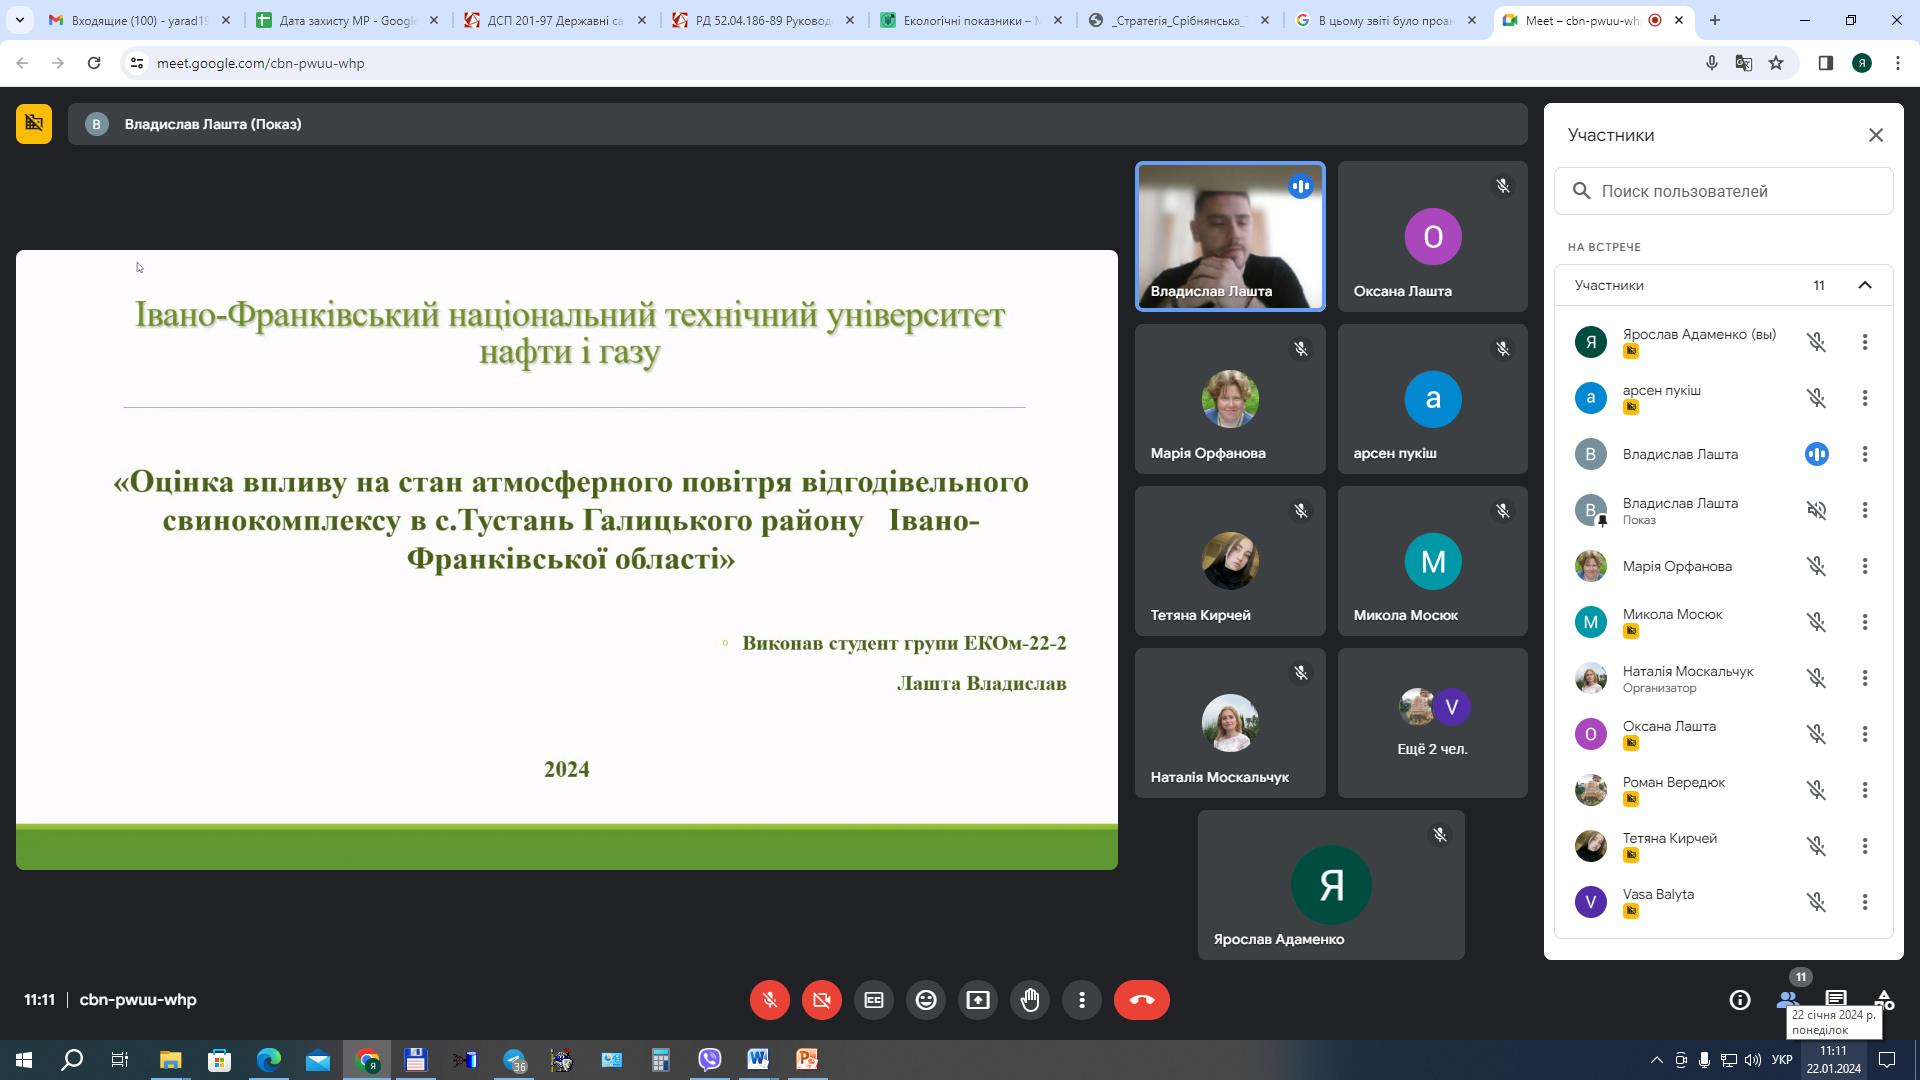The height and width of the screenshot is (1080, 1920).
Task: Open the in-call chat panel
Action: point(1835,999)
